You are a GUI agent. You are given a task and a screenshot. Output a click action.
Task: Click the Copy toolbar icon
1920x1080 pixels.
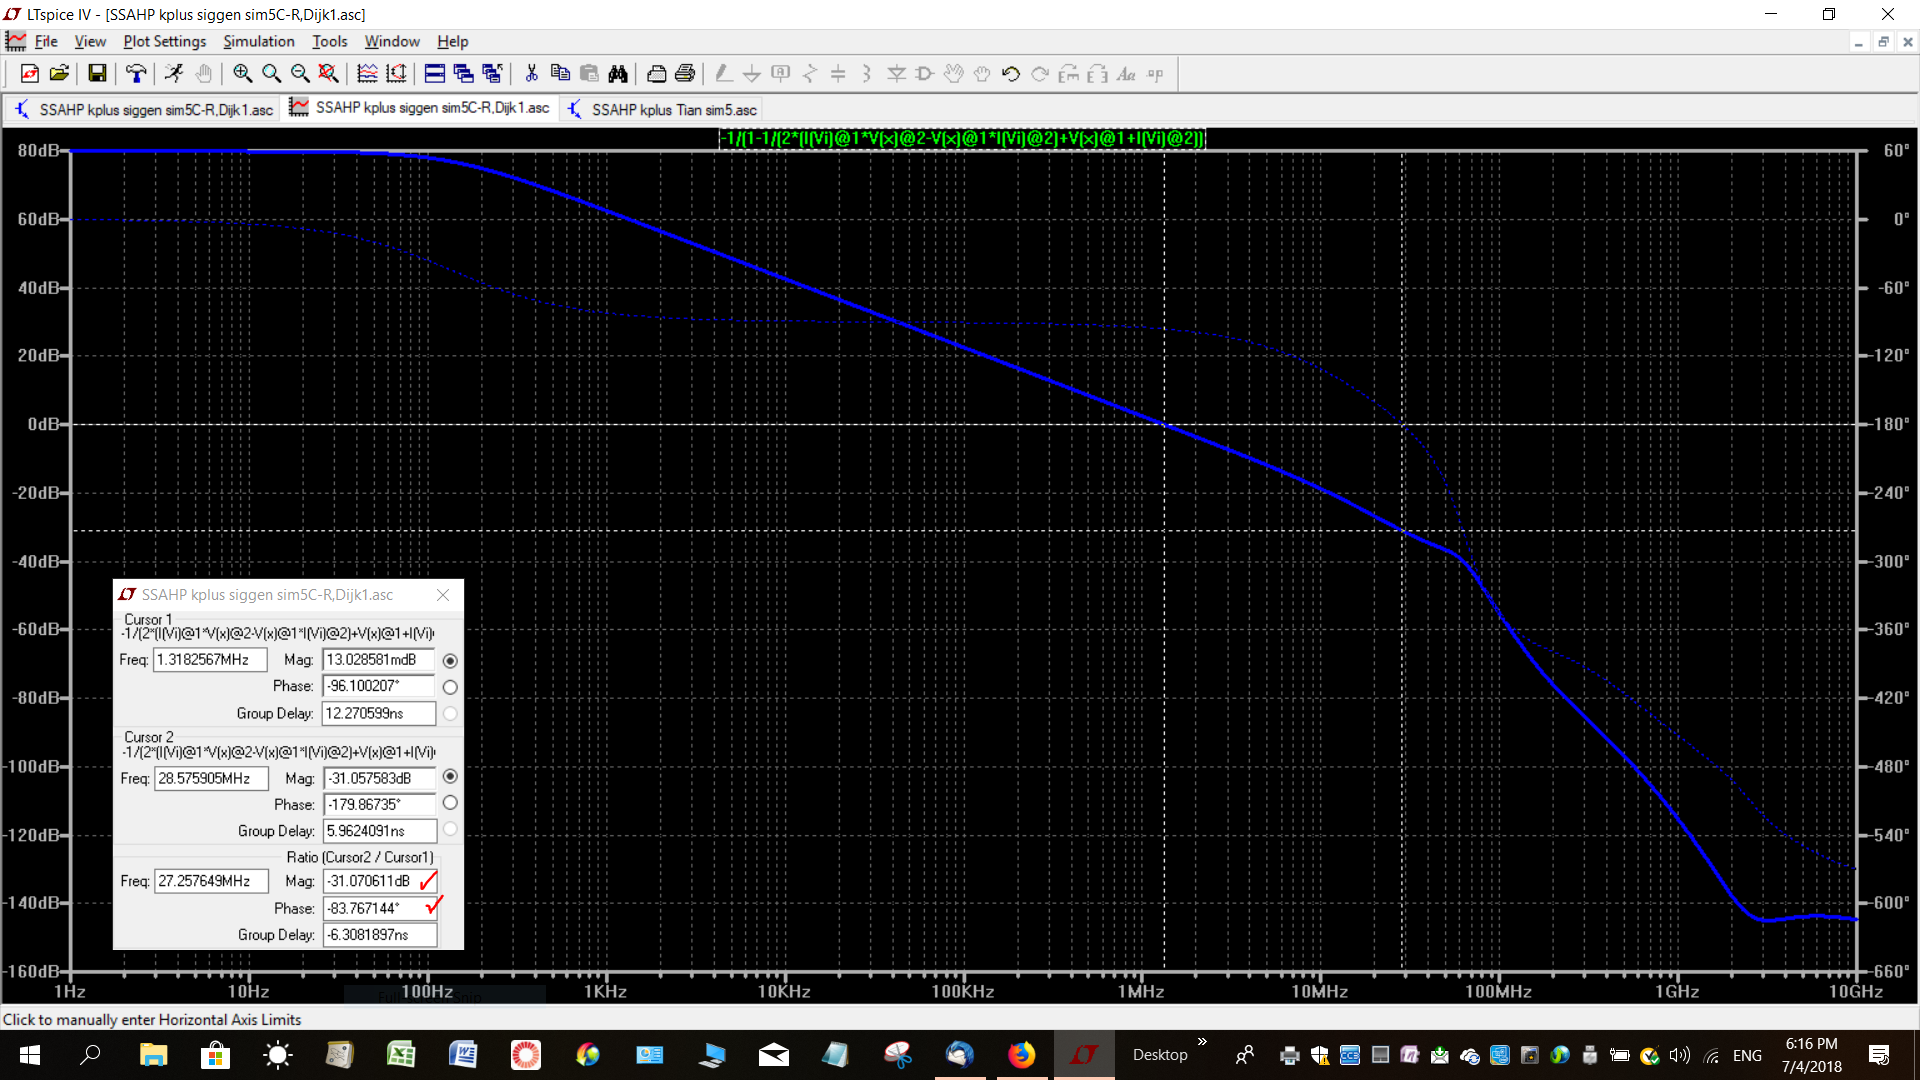click(x=560, y=73)
